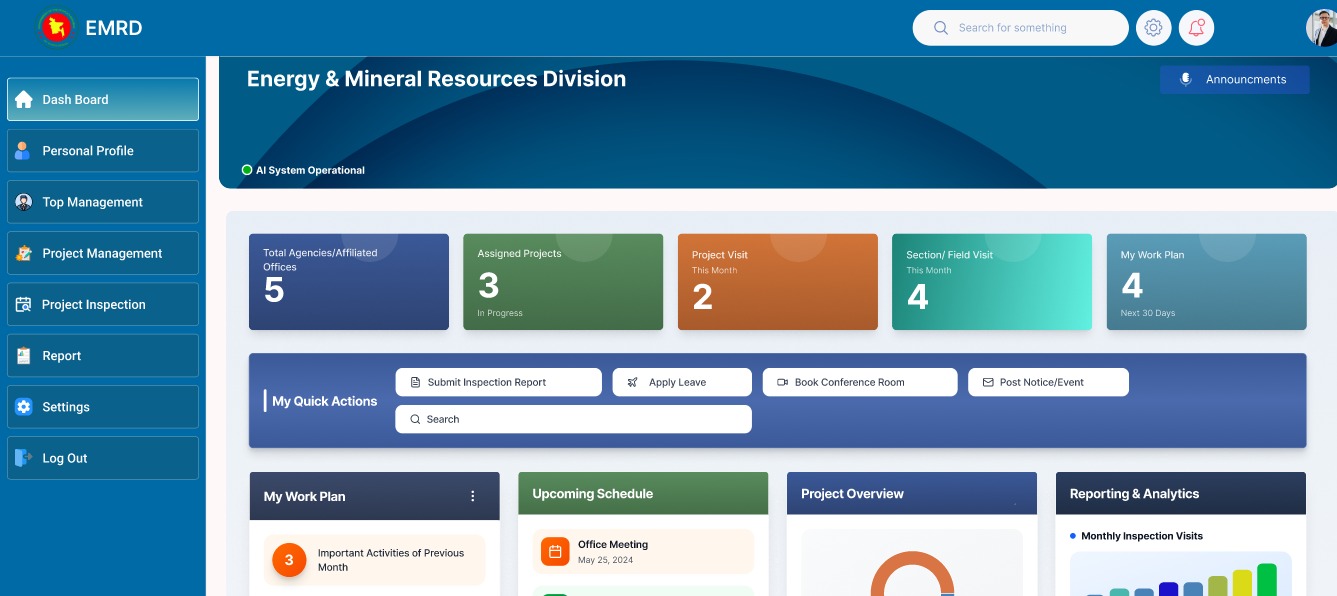Screen dimensions: 1337x596
Task: Go to Personal Profile menu item
Action: 103,150
